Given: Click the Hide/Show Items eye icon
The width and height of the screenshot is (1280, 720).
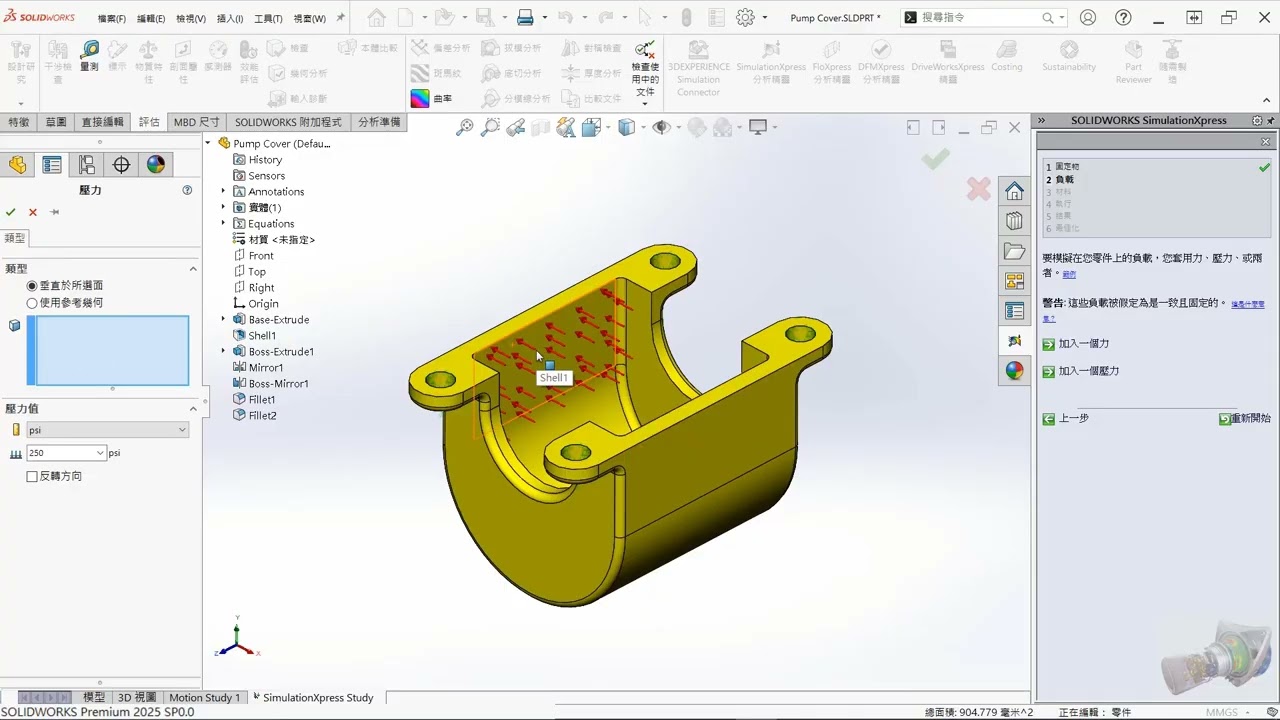Looking at the screenshot, I should coord(661,127).
